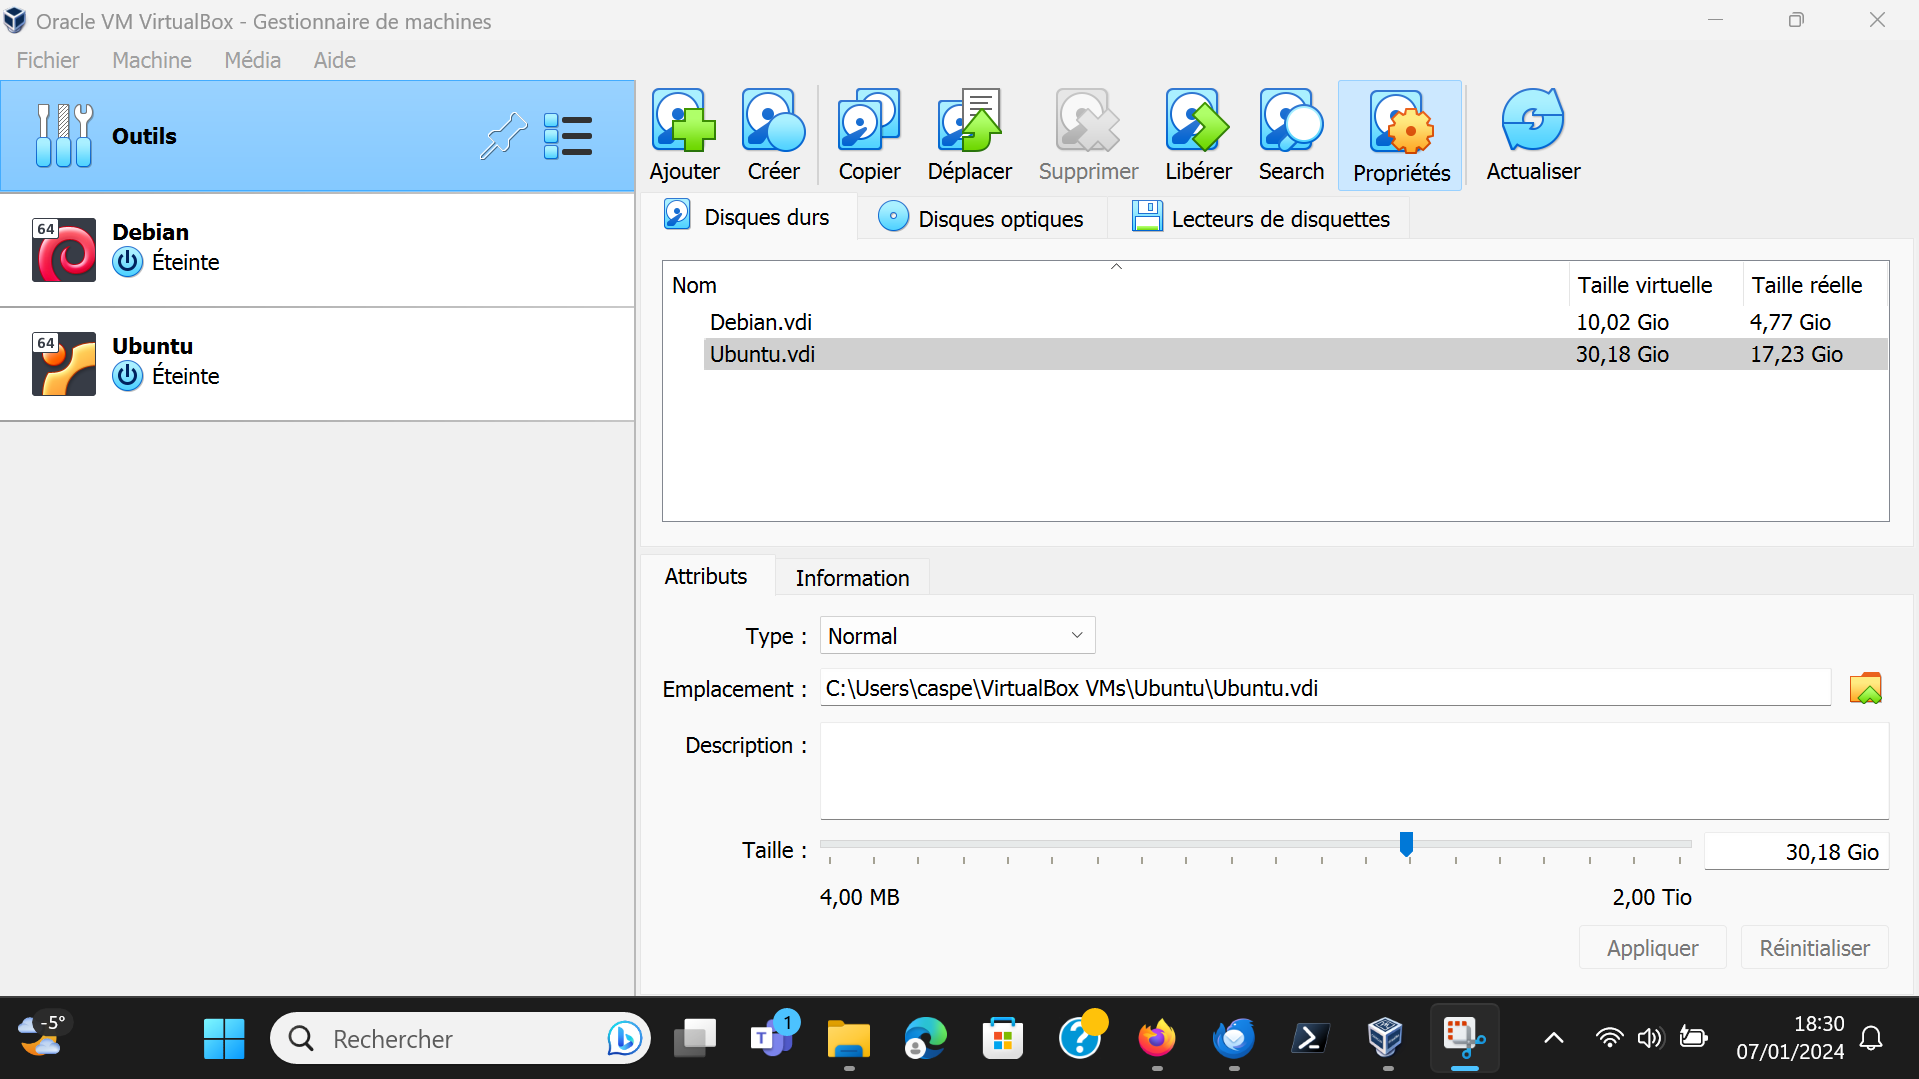The height and width of the screenshot is (1079, 1919).
Task: Click the Déplacer disk toolbar icon
Action: point(969,135)
